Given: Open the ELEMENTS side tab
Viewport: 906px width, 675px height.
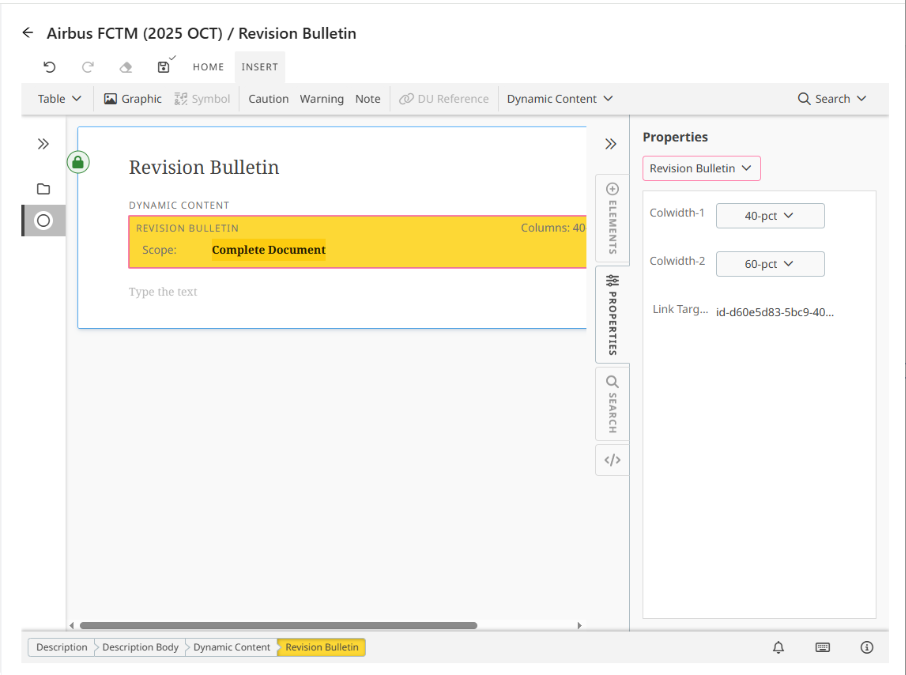Looking at the screenshot, I should [612, 220].
